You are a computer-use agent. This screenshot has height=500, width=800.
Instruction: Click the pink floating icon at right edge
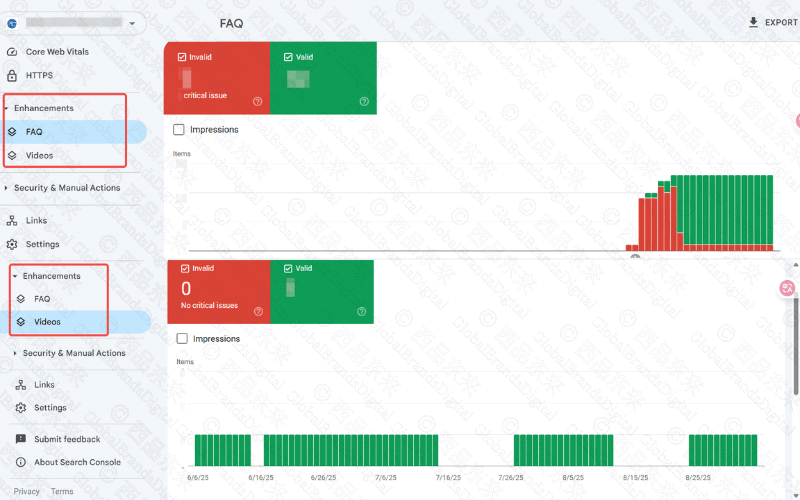(x=788, y=288)
